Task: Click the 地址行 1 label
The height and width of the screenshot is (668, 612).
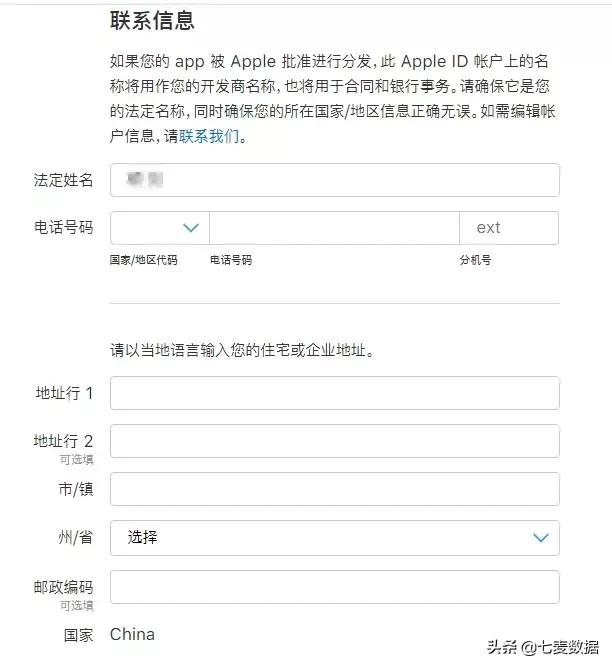Action: [x=64, y=393]
